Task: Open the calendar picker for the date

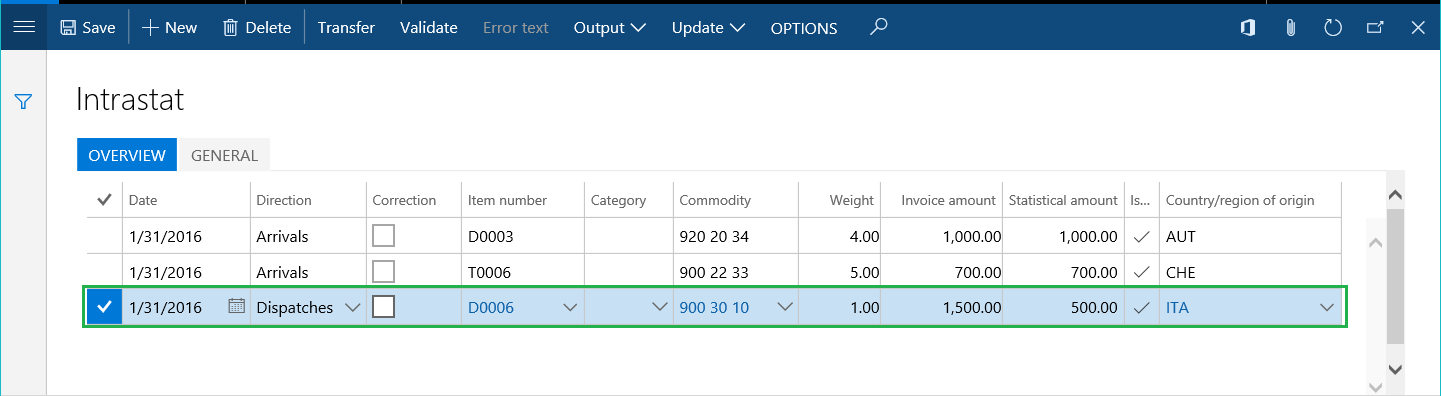Action: [x=236, y=307]
